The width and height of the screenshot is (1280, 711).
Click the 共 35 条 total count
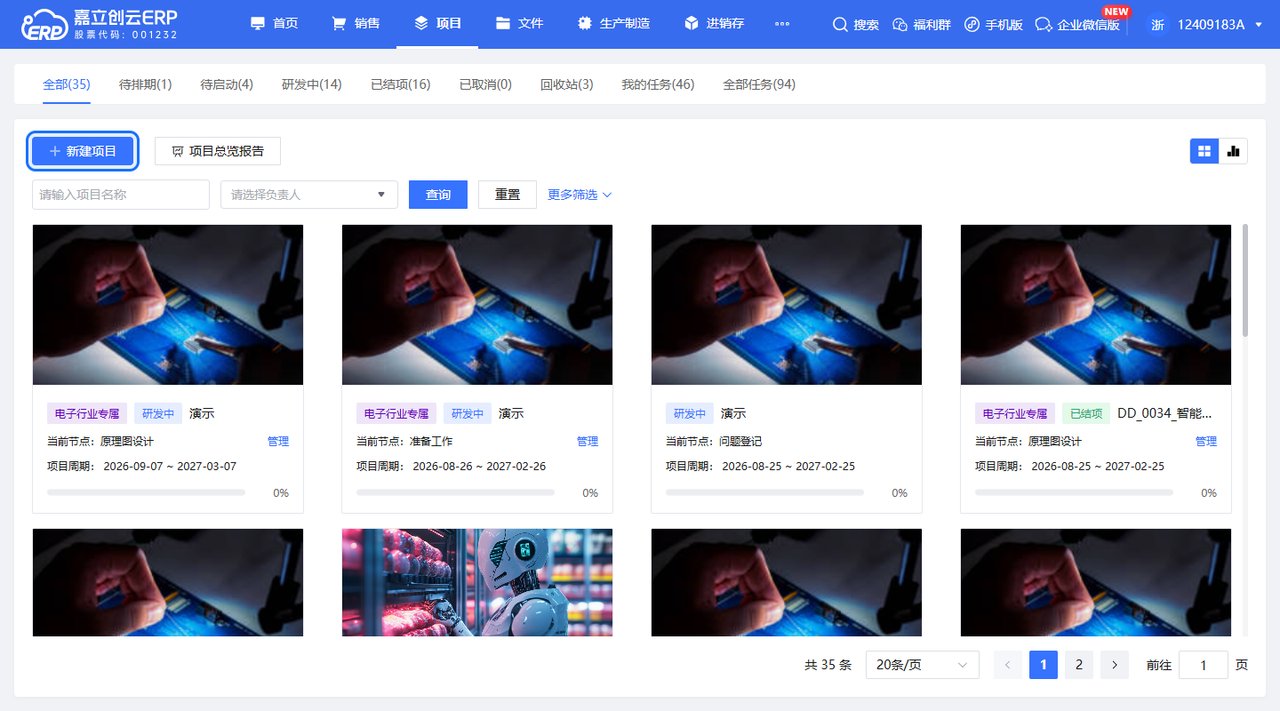click(x=828, y=665)
